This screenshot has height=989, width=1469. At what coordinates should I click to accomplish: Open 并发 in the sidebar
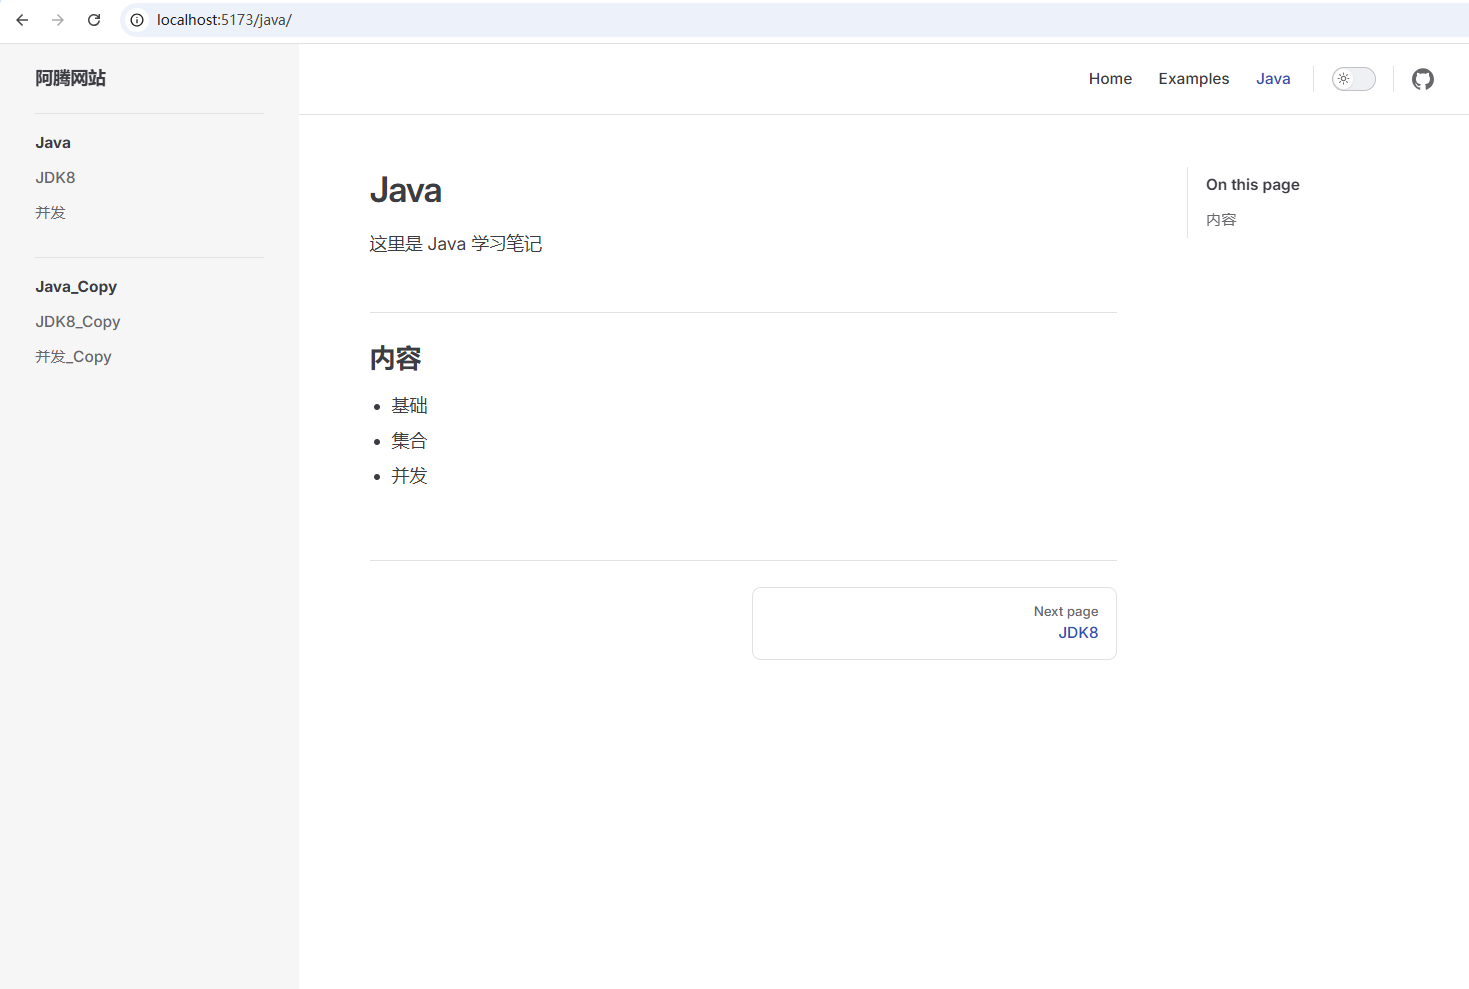point(51,213)
